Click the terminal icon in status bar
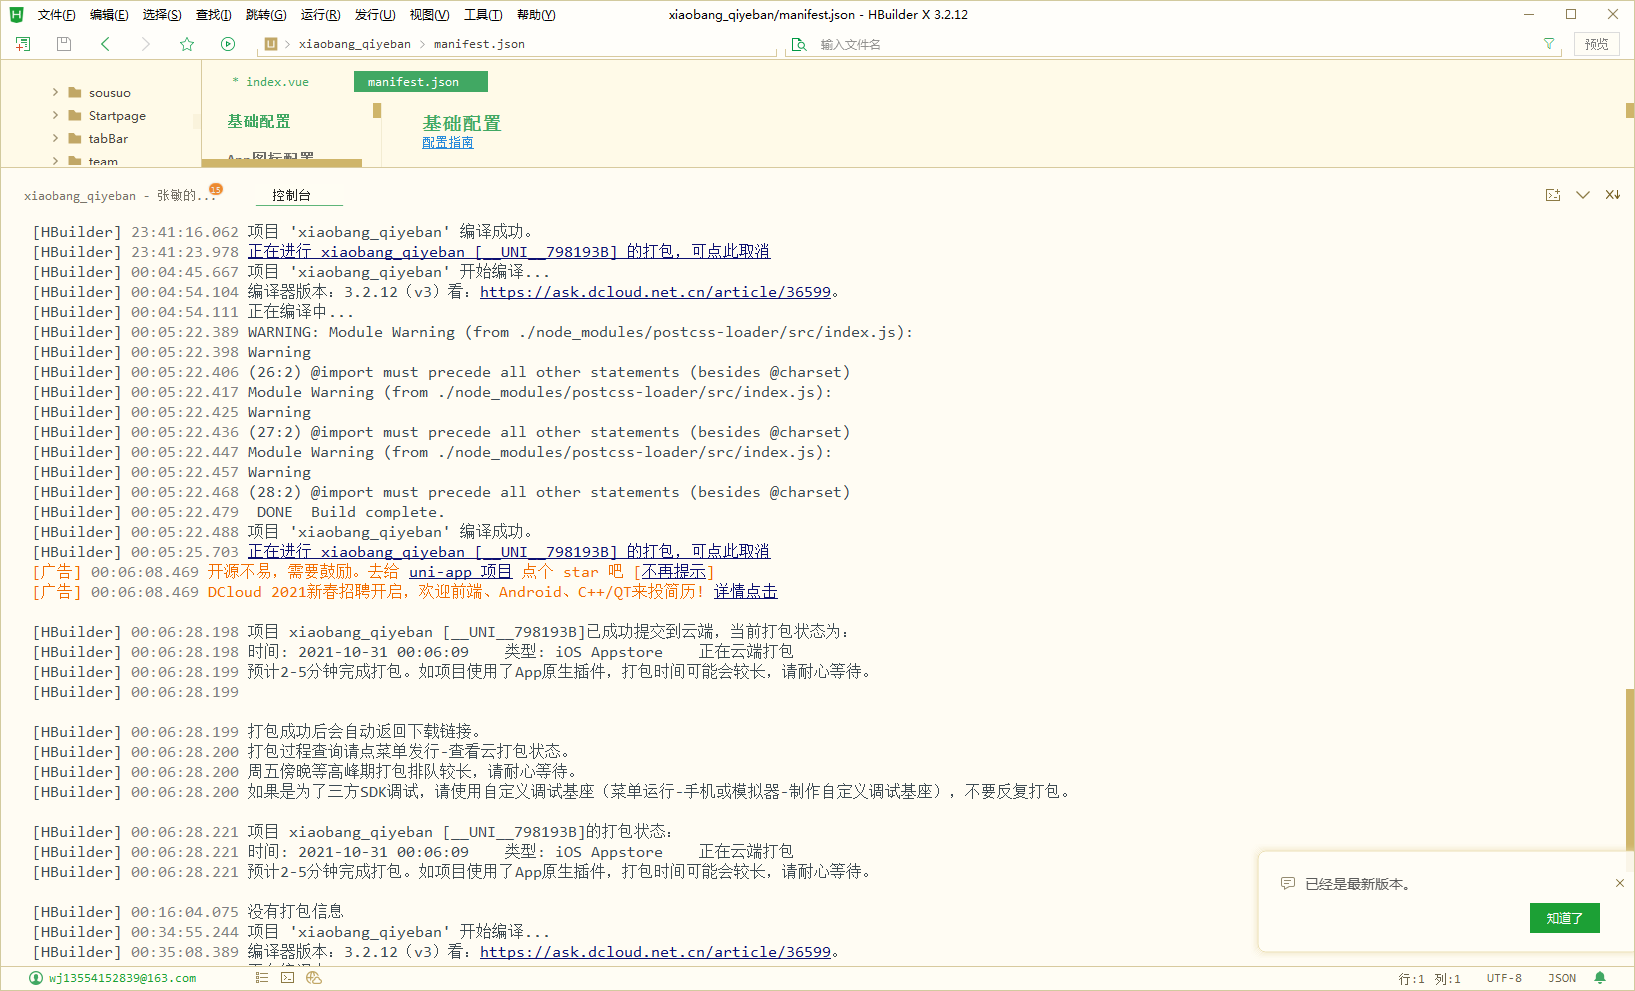 287,978
